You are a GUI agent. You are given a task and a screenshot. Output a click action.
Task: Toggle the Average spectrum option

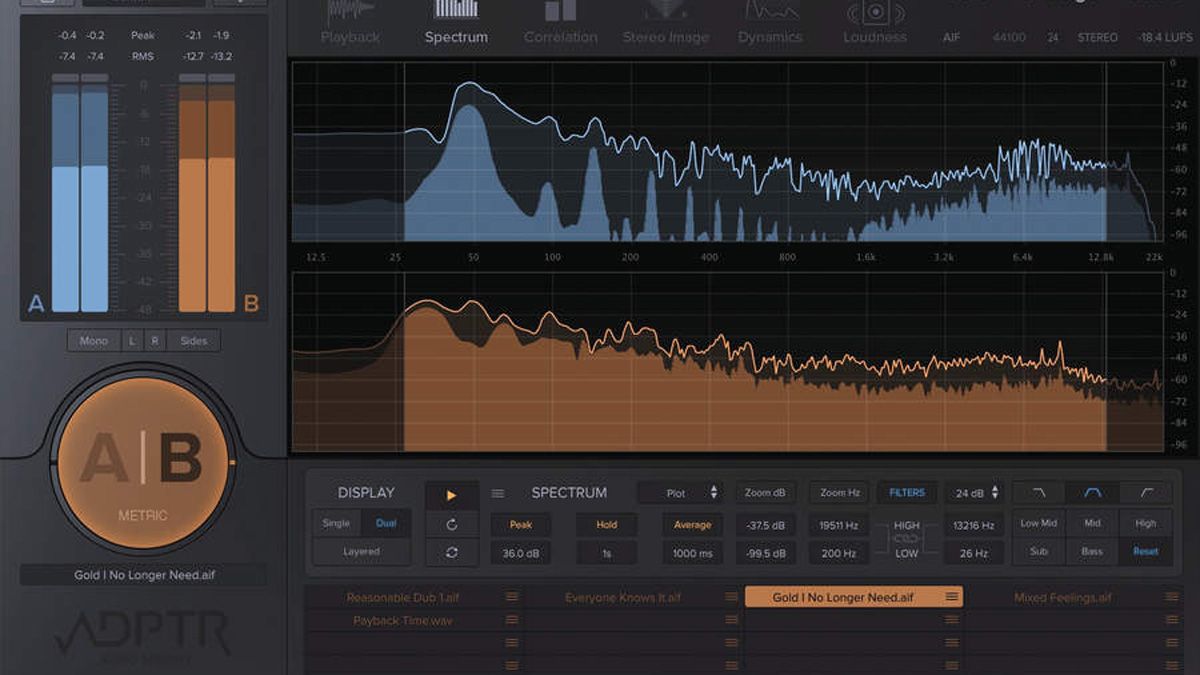click(692, 524)
